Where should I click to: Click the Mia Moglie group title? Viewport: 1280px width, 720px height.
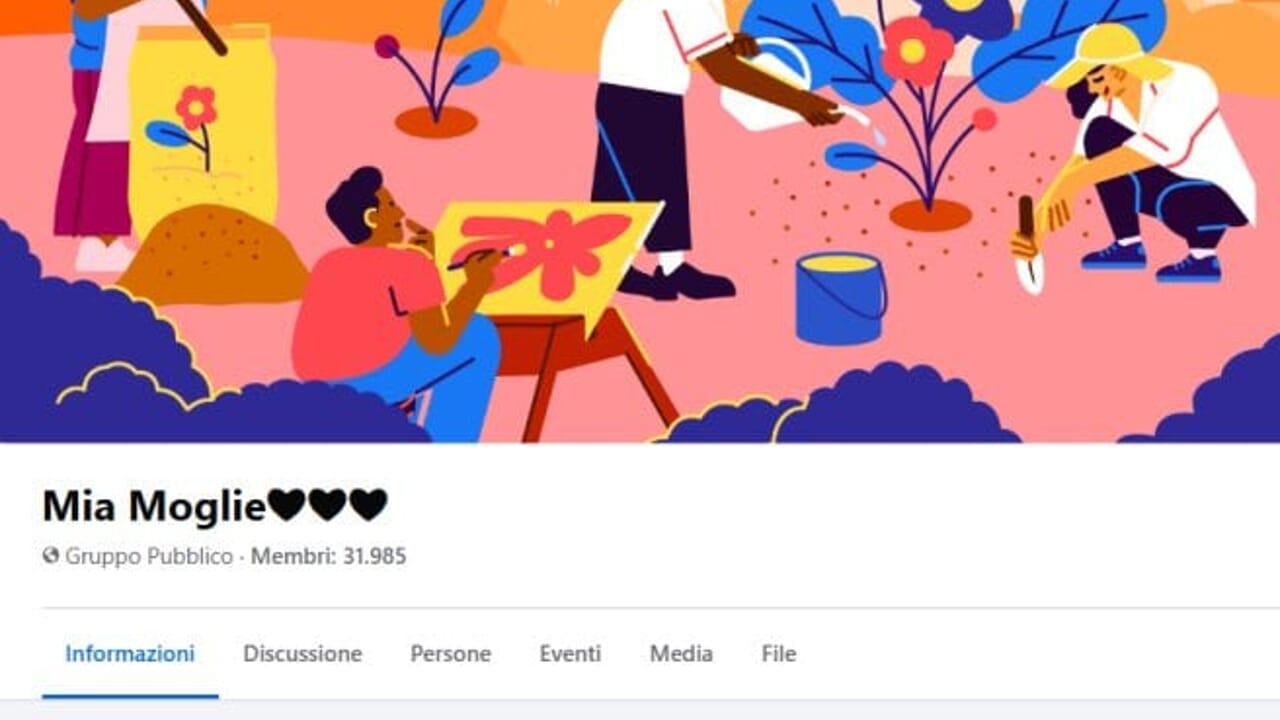(154, 507)
